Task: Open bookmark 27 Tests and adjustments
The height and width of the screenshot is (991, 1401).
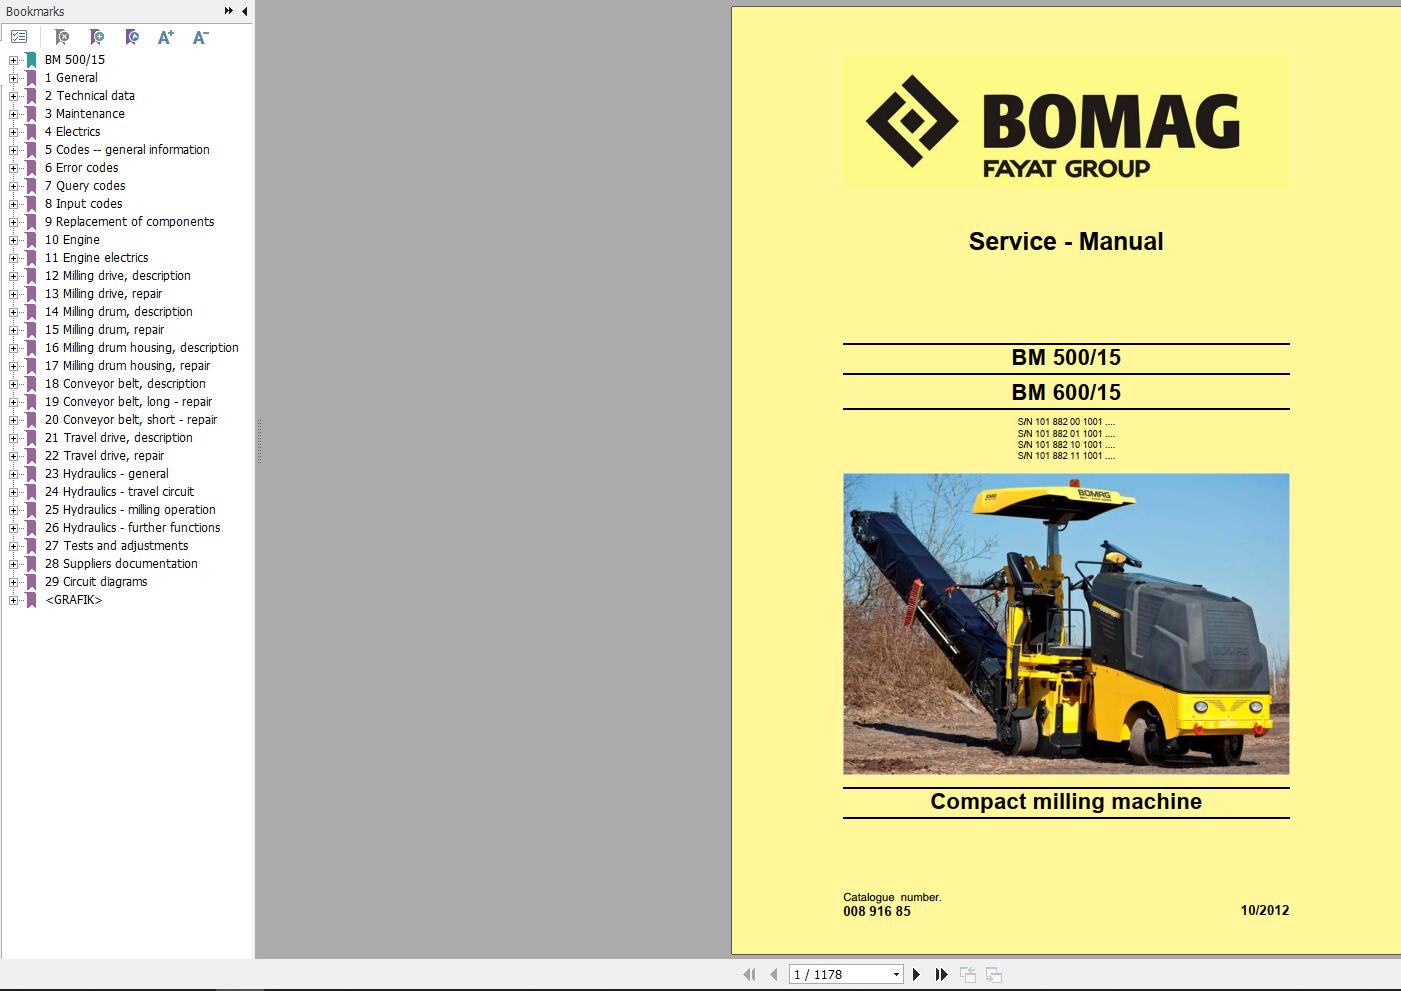Action: click(116, 546)
